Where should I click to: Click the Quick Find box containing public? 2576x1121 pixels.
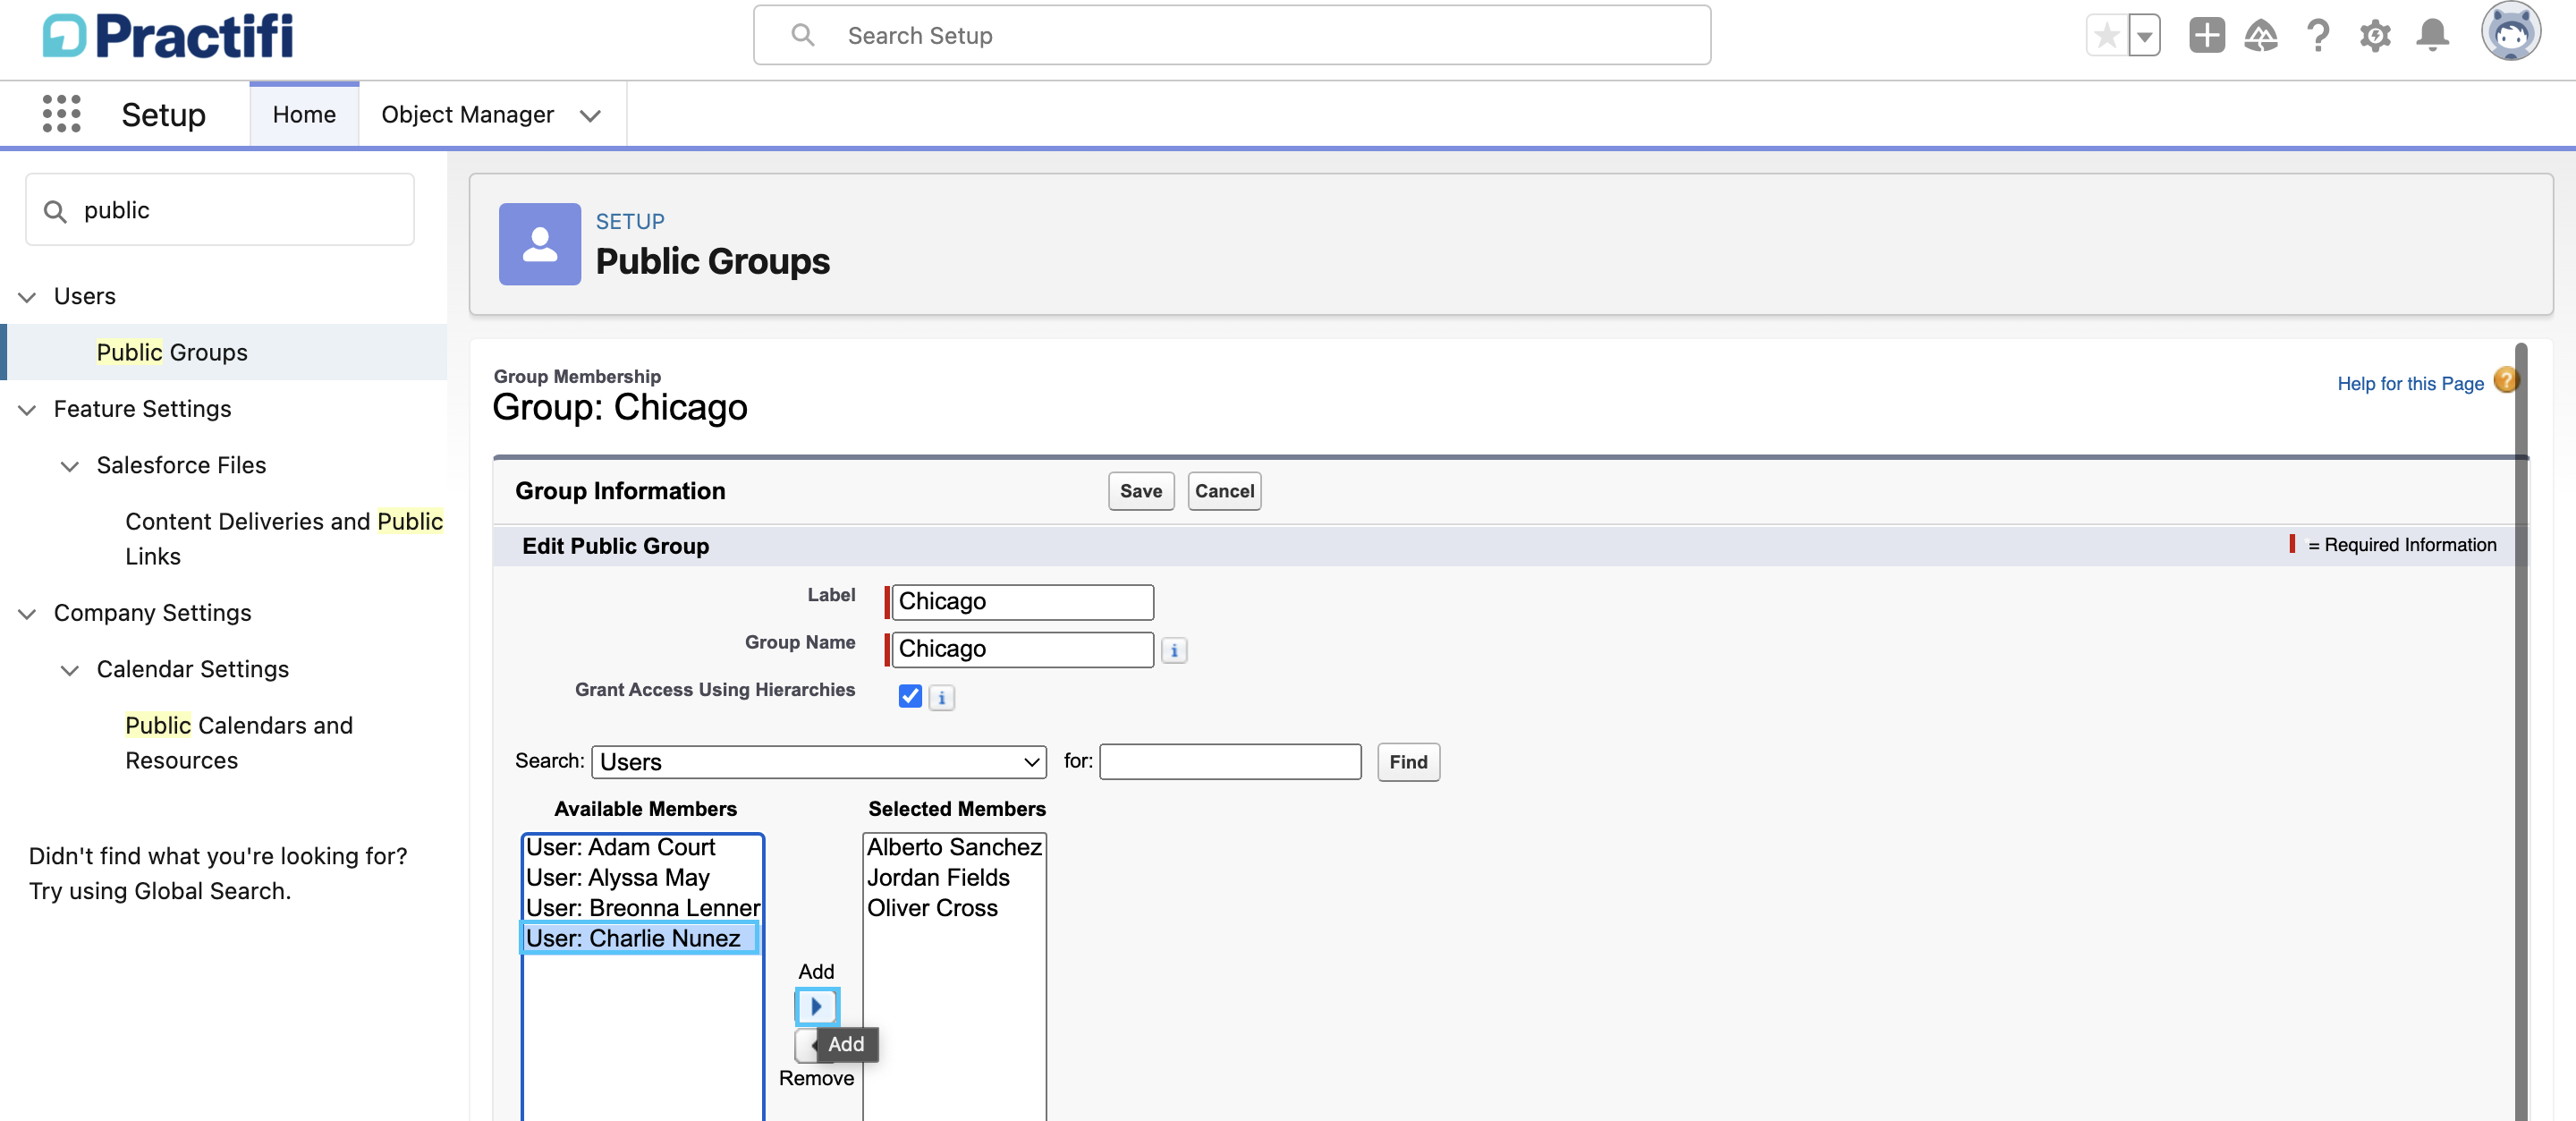click(x=220, y=210)
